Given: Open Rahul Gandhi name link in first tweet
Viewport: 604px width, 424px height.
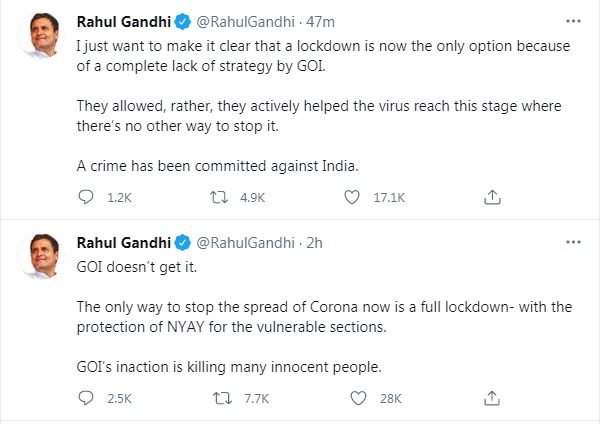Looking at the screenshot, I should pyautogui.click(x=122, y=21).
